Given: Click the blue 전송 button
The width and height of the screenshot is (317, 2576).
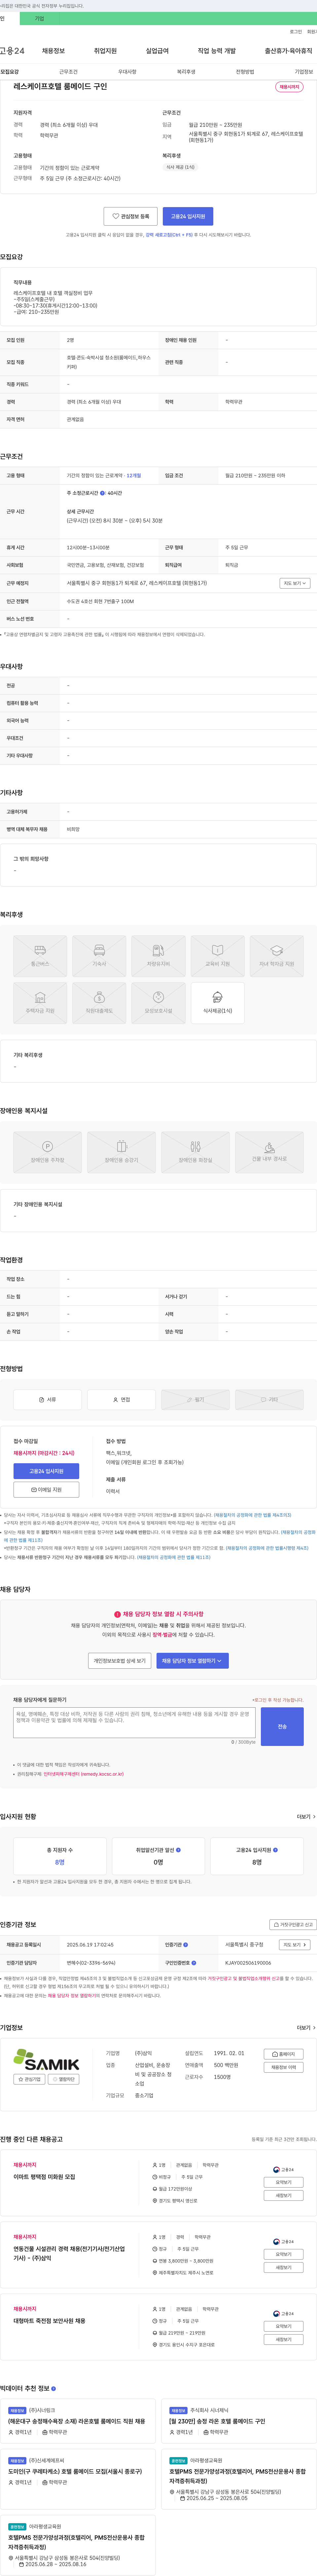Looking at the screenshot, I should point(282,1727).
